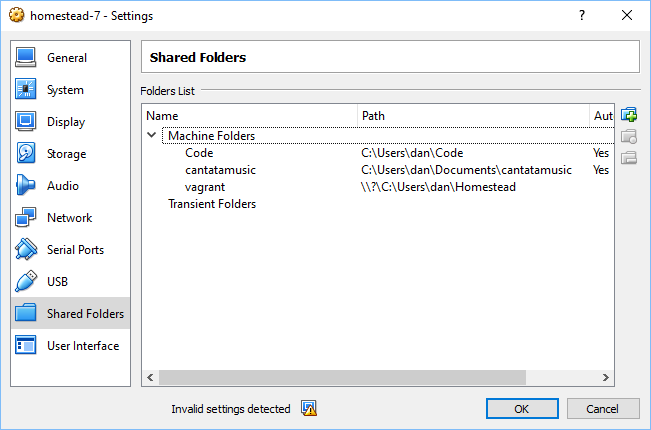This screenshot has width=651, height=430.
Task: Click the invalid settings warning icon
Action: pyautogui.click(x=309, y=408)
